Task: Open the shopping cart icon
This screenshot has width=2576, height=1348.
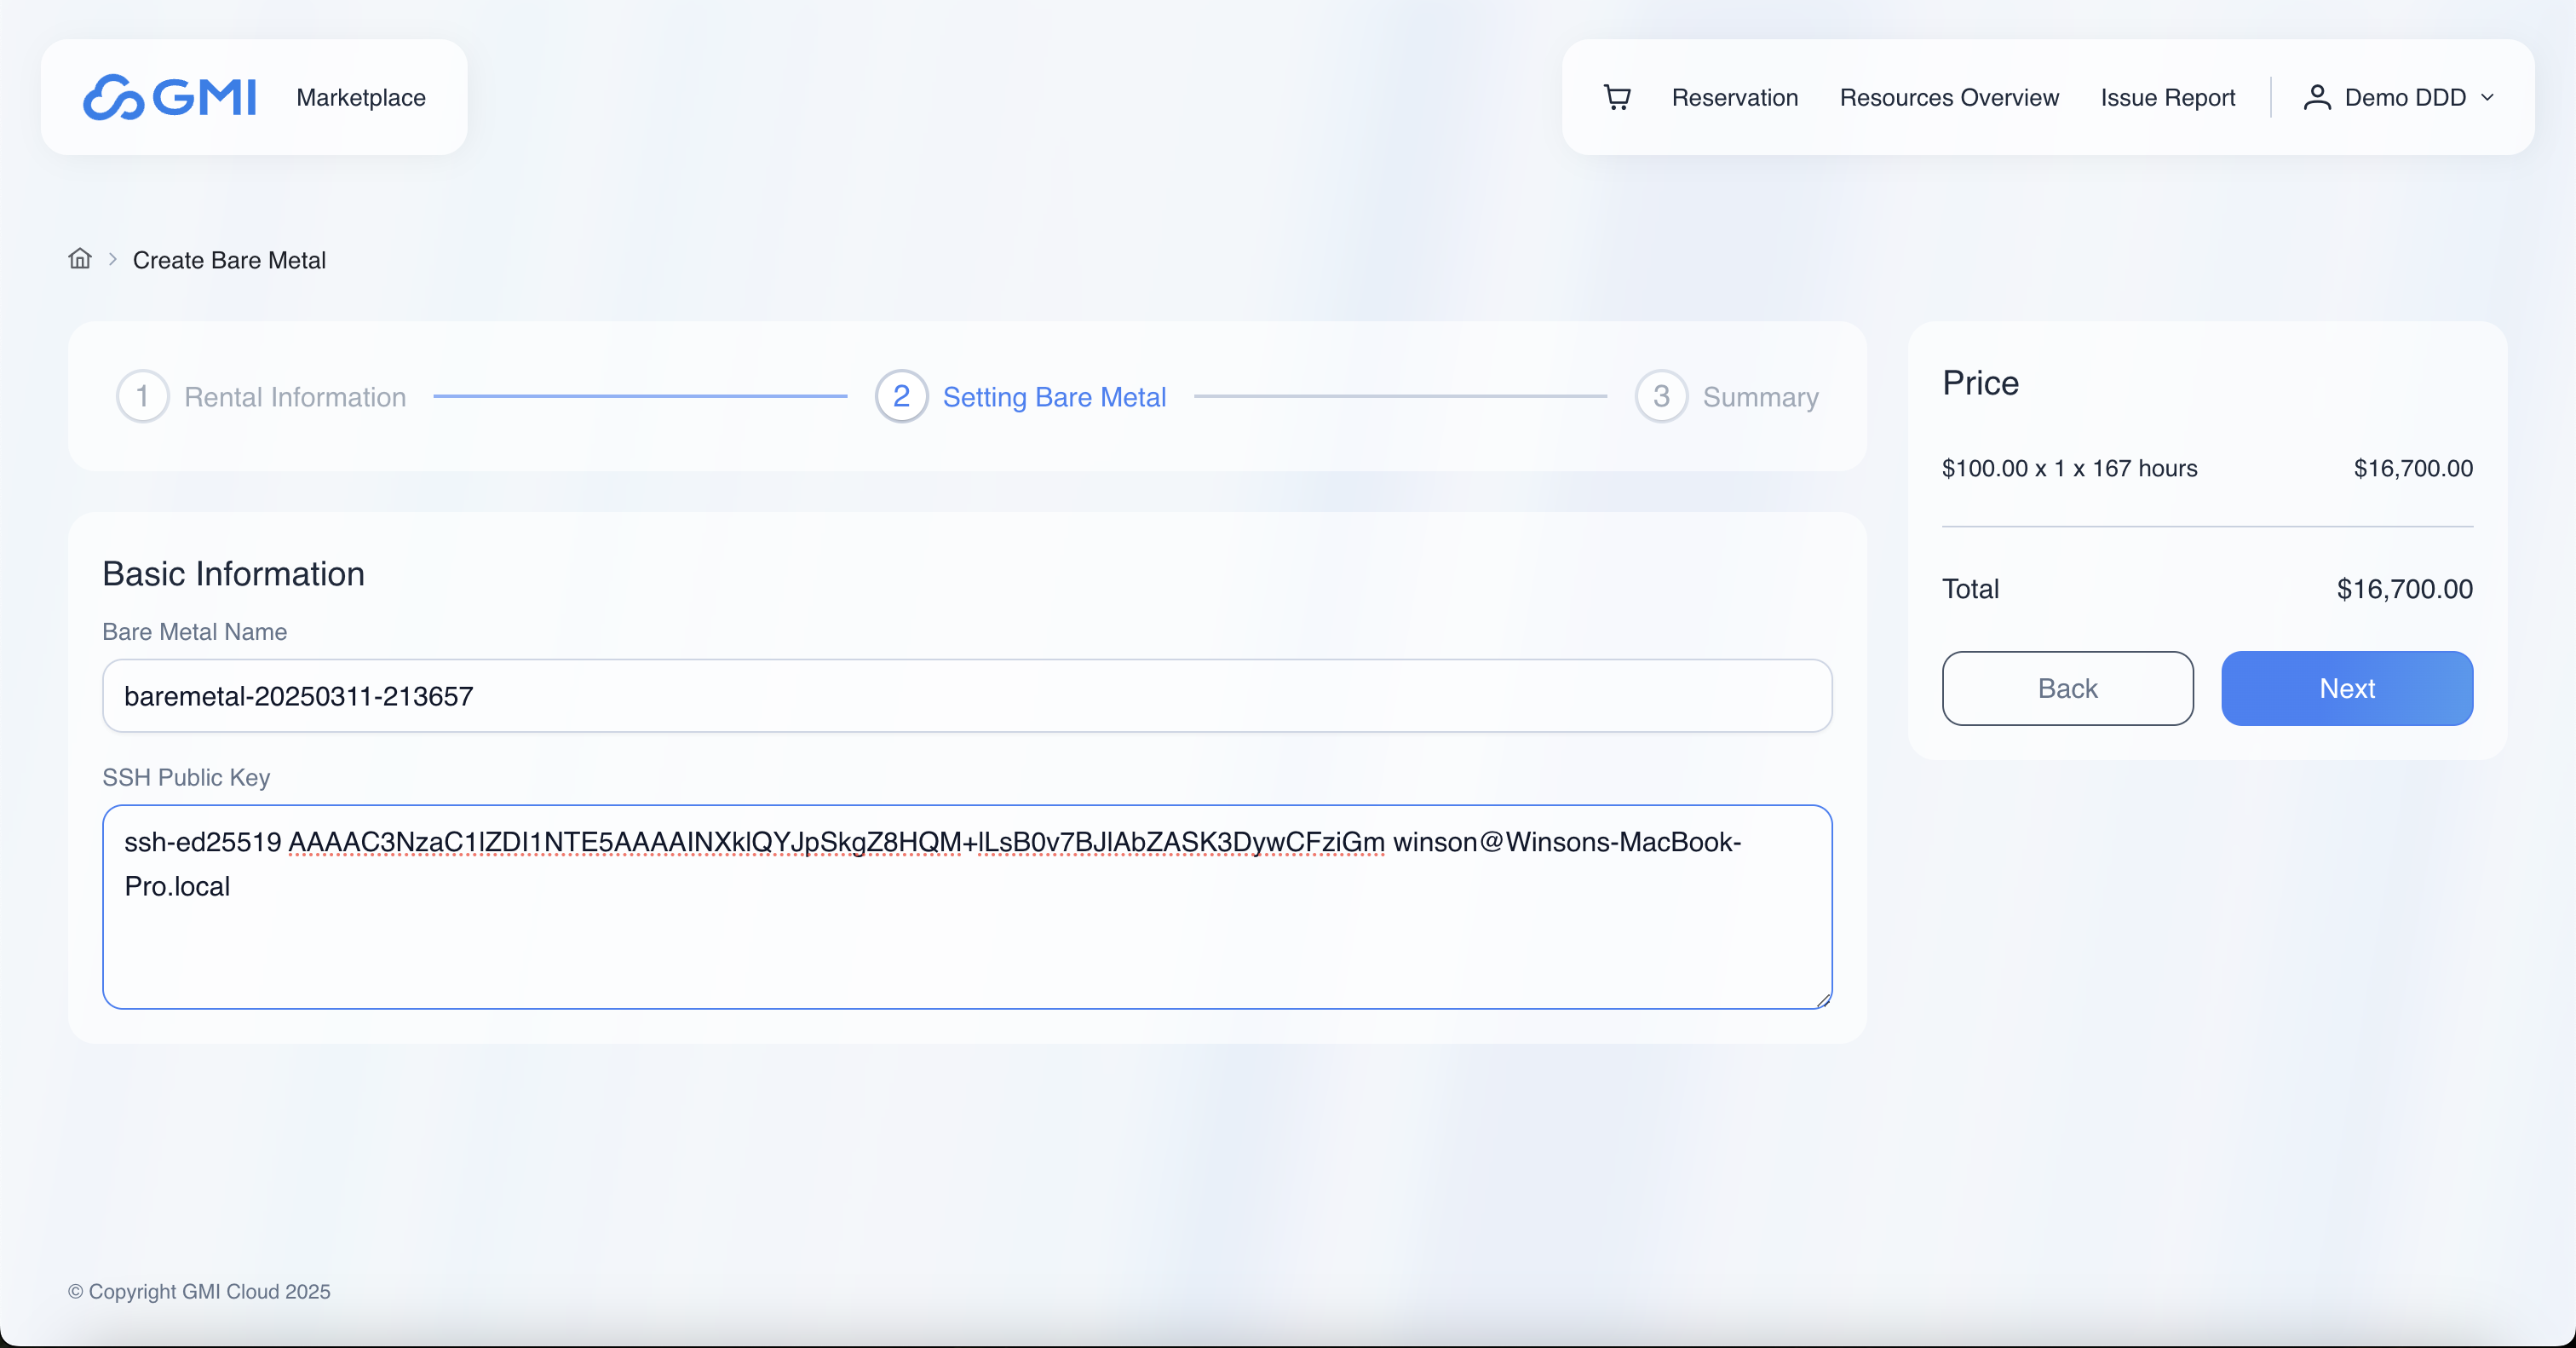Action: tap(1617, 97)
